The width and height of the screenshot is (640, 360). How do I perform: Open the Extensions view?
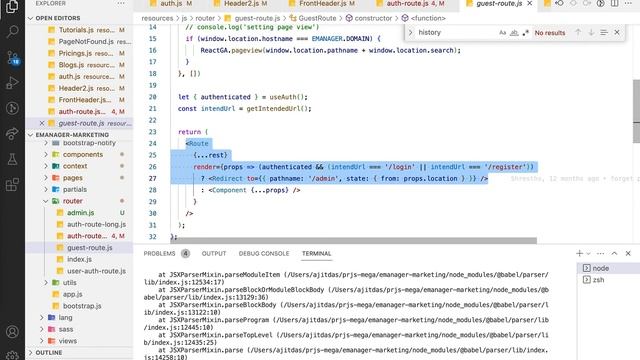[x=12, y=184]
